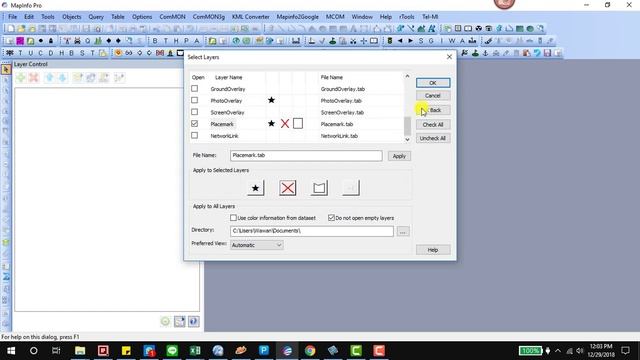Image resolution: width=640 pixels, height=360 pixels.
Task: Click the star symbol in the PhotoOverlay row
Action: [x=271, y=100]
